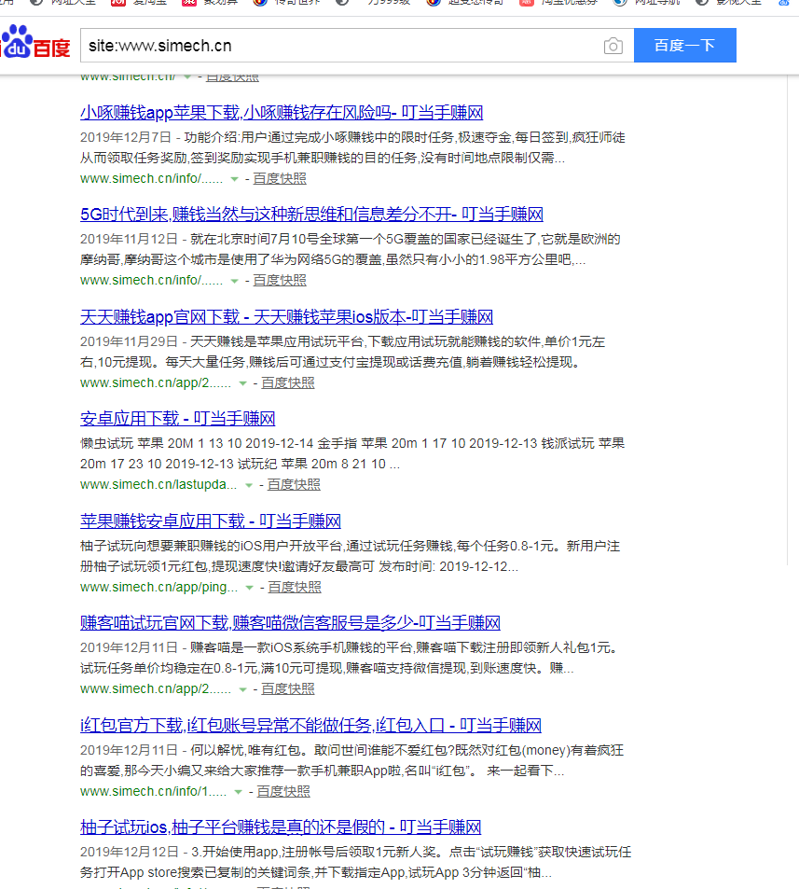Click snippet text dated 2019年11月12日
Image resolution: width=799 pixels, height=889 pixels.
coord(350,249)
